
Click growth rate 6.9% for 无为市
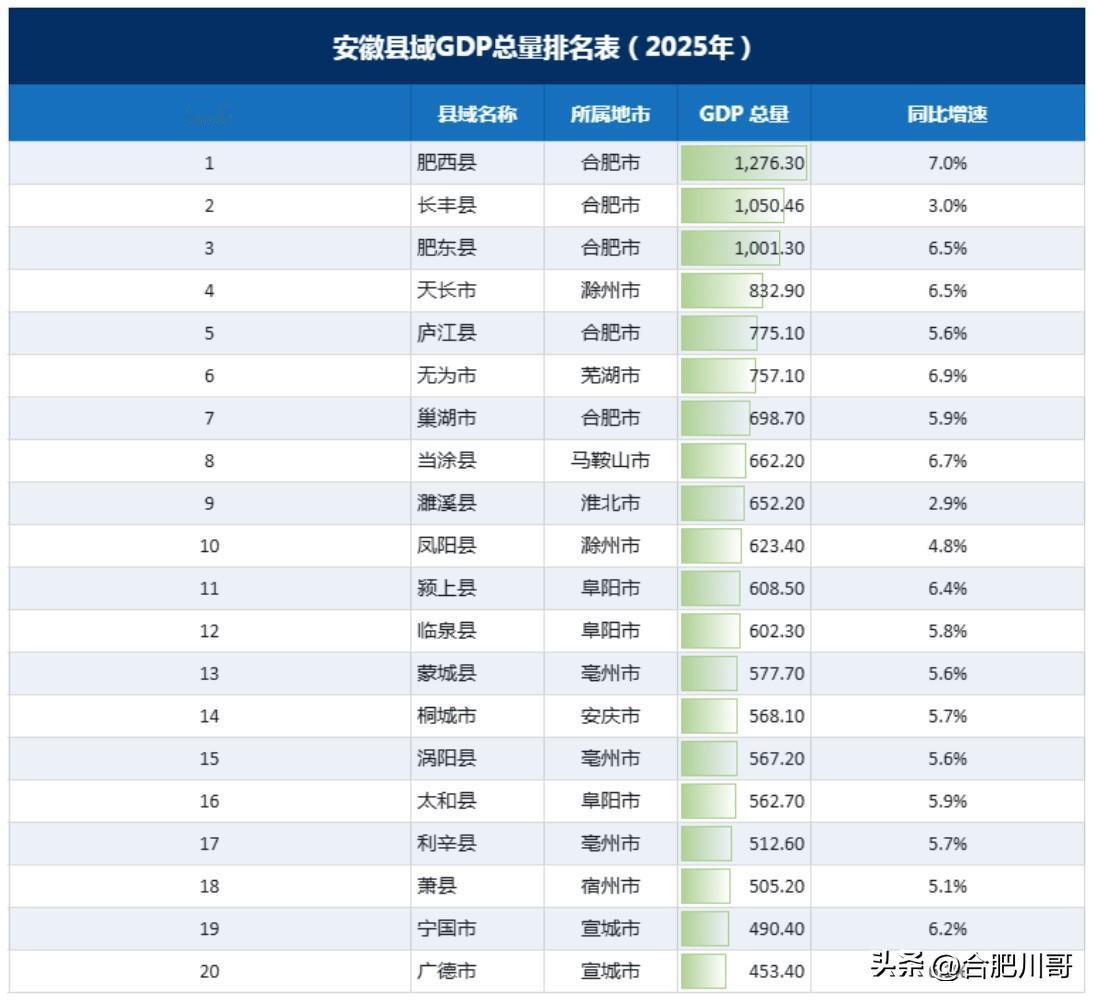pos(947,376)
